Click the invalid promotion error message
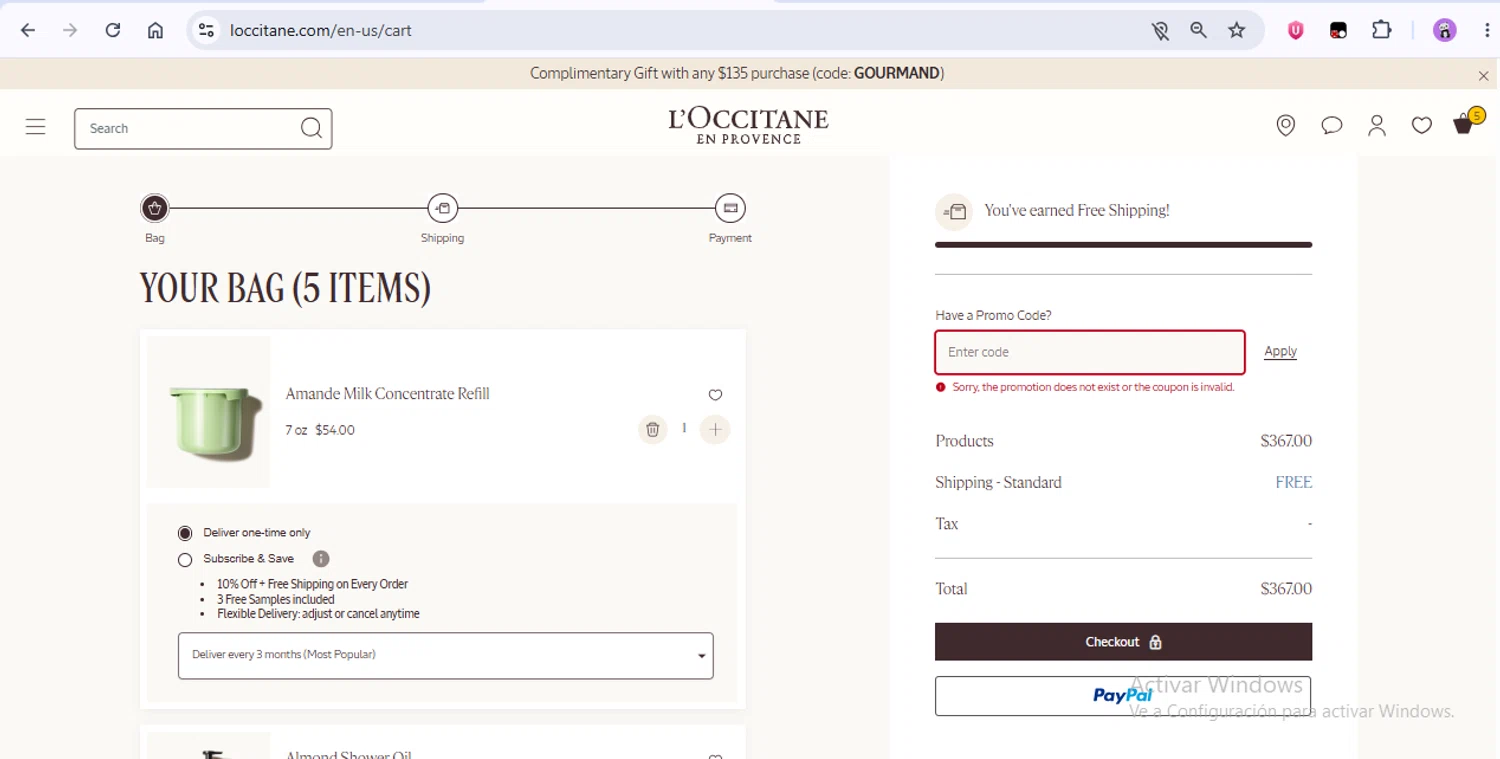This screenshot has width=1500, height=759. (x=1093, y=387)
